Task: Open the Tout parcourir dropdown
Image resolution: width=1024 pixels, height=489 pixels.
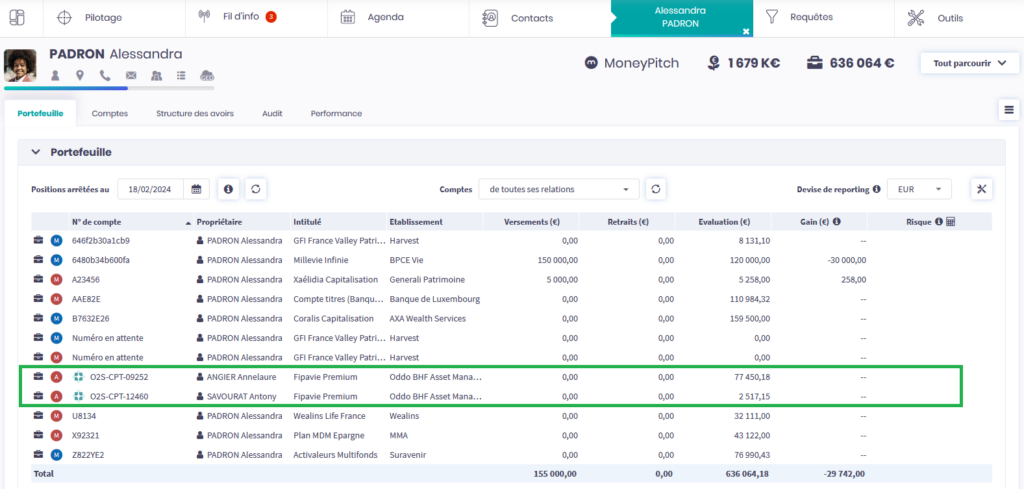Action: pos(968,63)
